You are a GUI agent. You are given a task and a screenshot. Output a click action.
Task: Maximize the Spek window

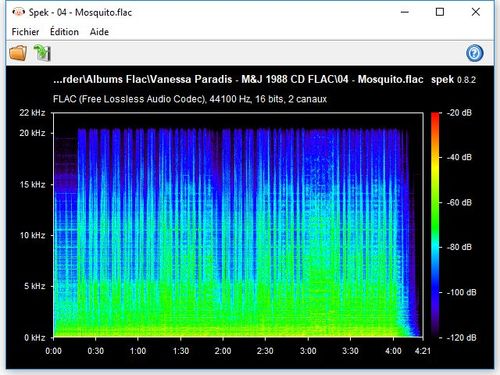(x=440, y=12)
